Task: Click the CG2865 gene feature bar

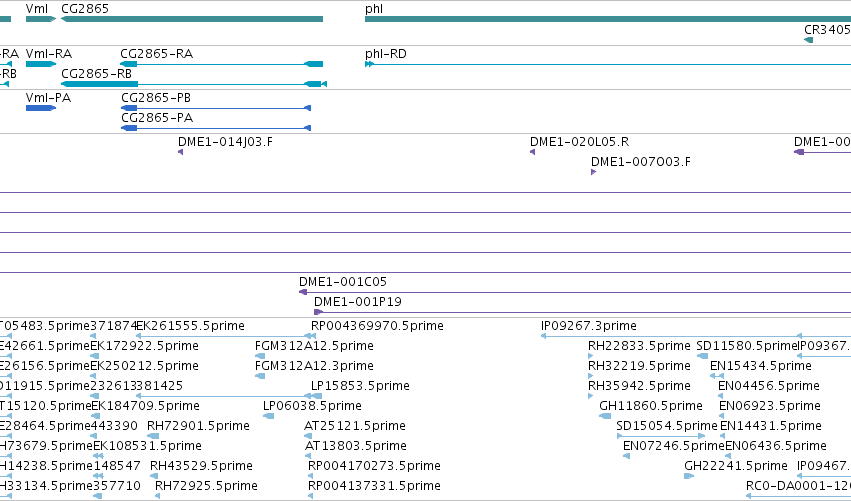Action: 192,19
